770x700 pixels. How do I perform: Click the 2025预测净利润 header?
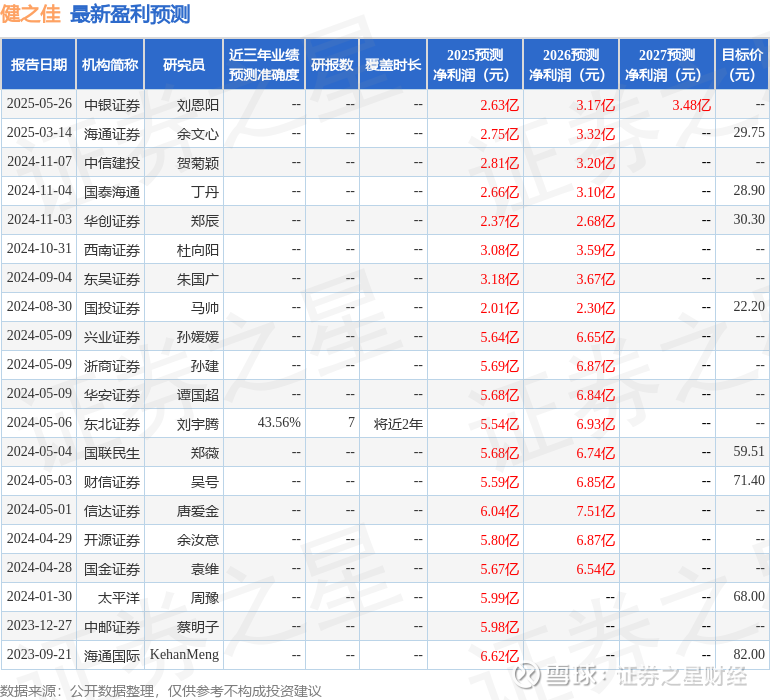tap(475, 64)
